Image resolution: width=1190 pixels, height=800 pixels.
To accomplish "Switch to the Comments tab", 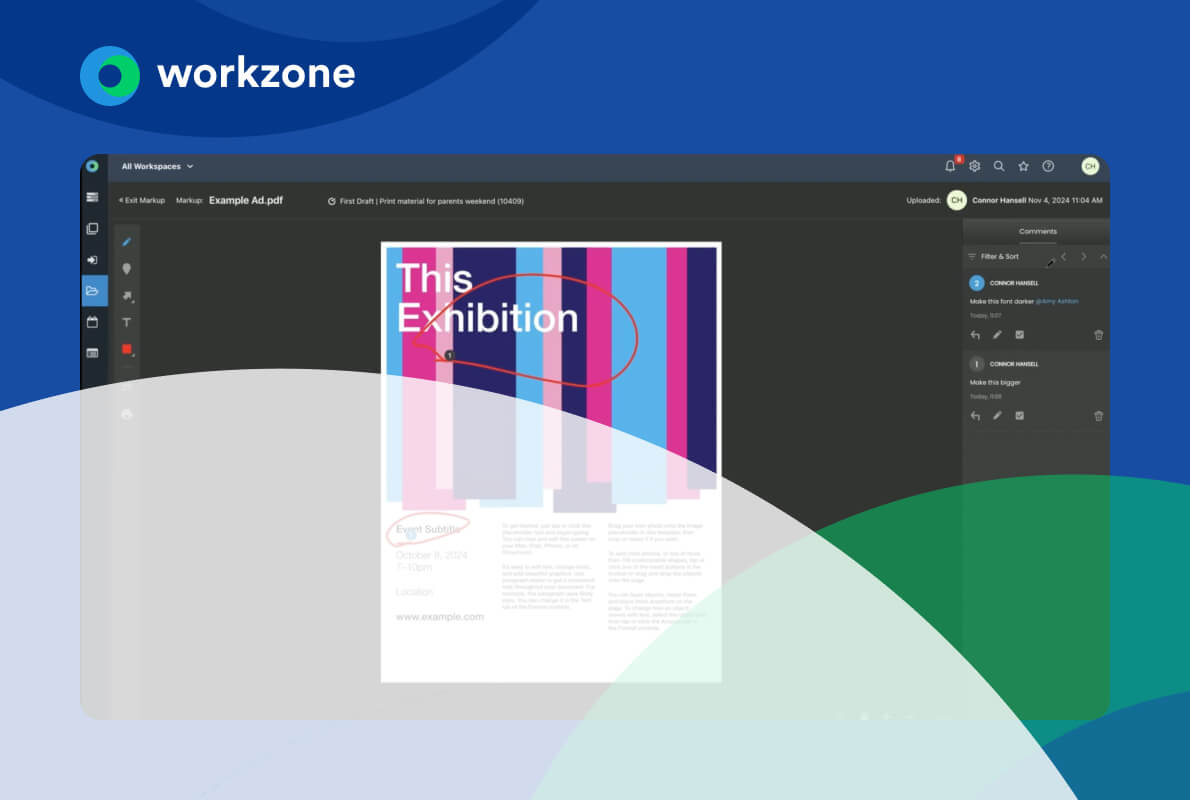I will pyautogui.click(x=1038, y=230).
